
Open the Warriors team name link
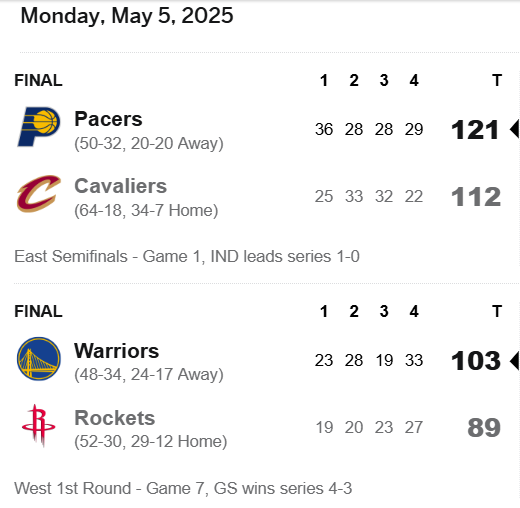(x=117, y=351)
